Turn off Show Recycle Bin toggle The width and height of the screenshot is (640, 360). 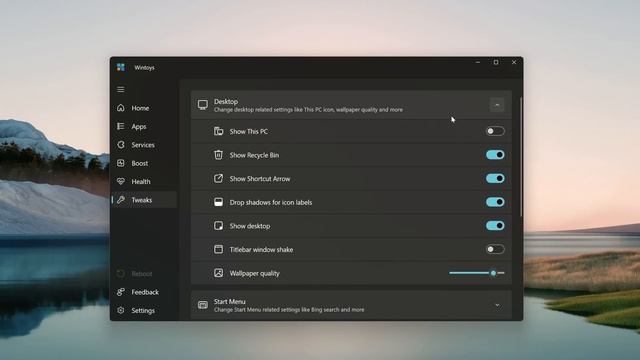[x=495, y=155]
